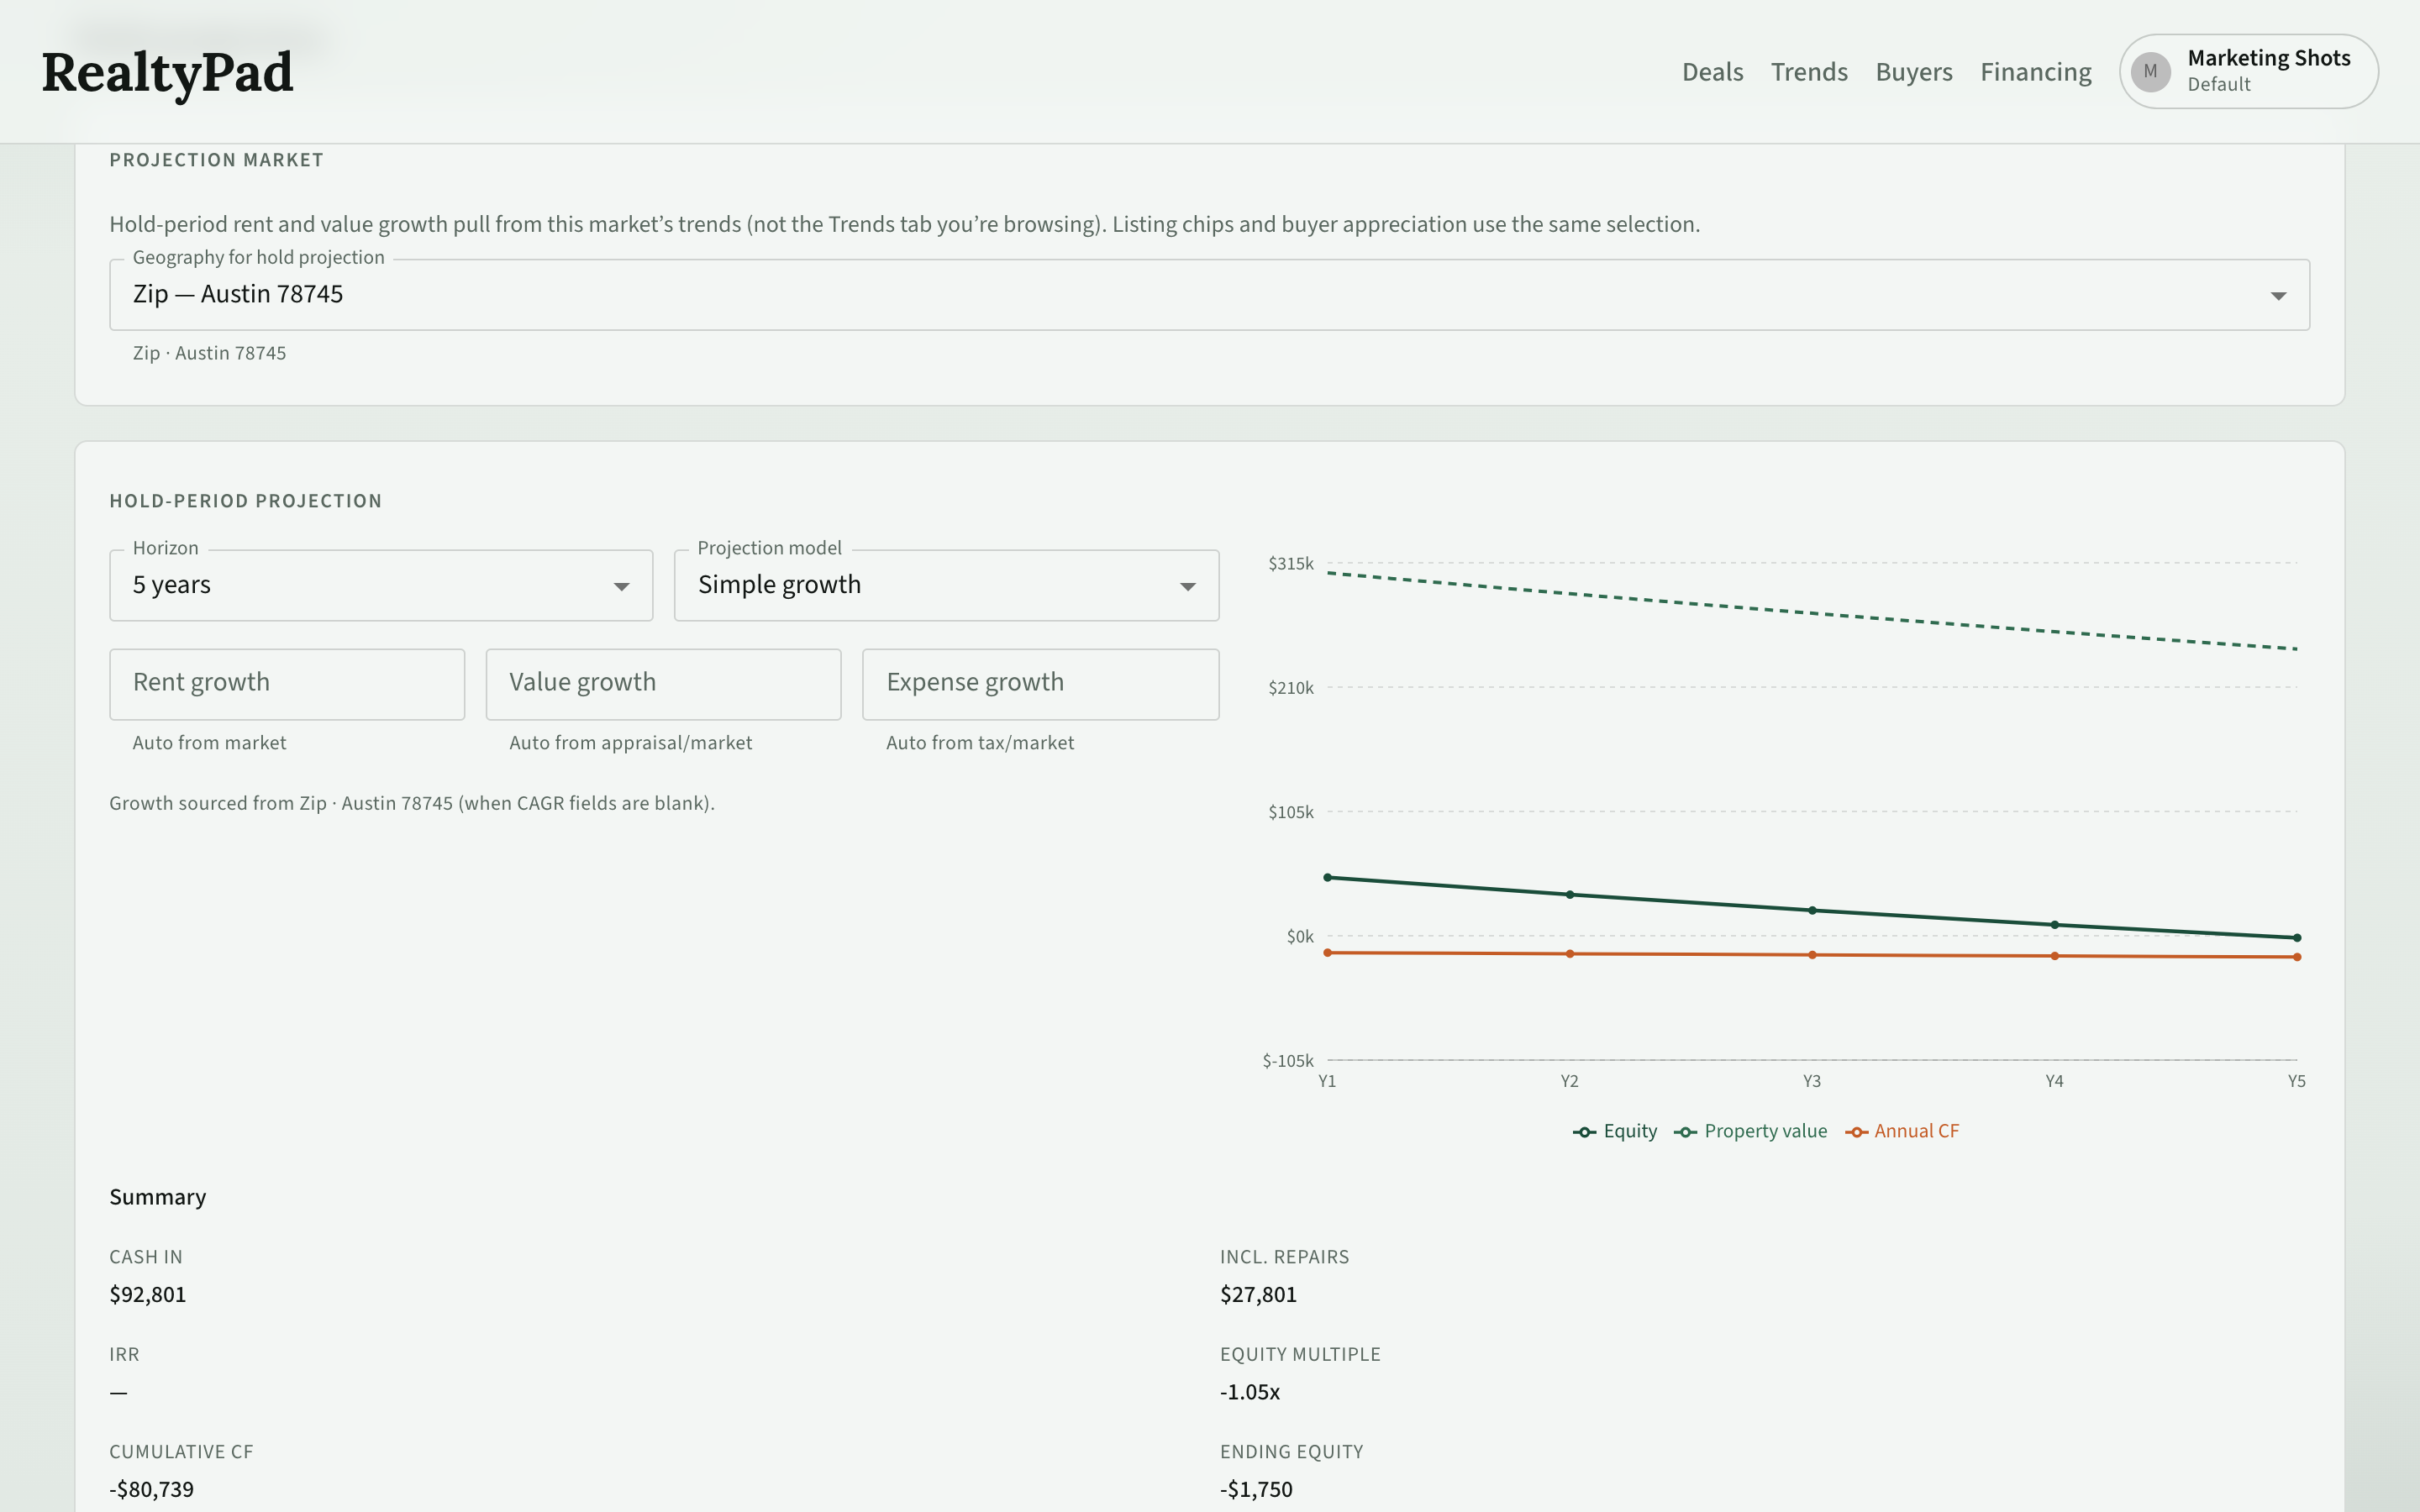Click the Equity Multiple value -1.05x
The width and height of the screenshot is (2420, 1512).
(x=1250, y=1392)
